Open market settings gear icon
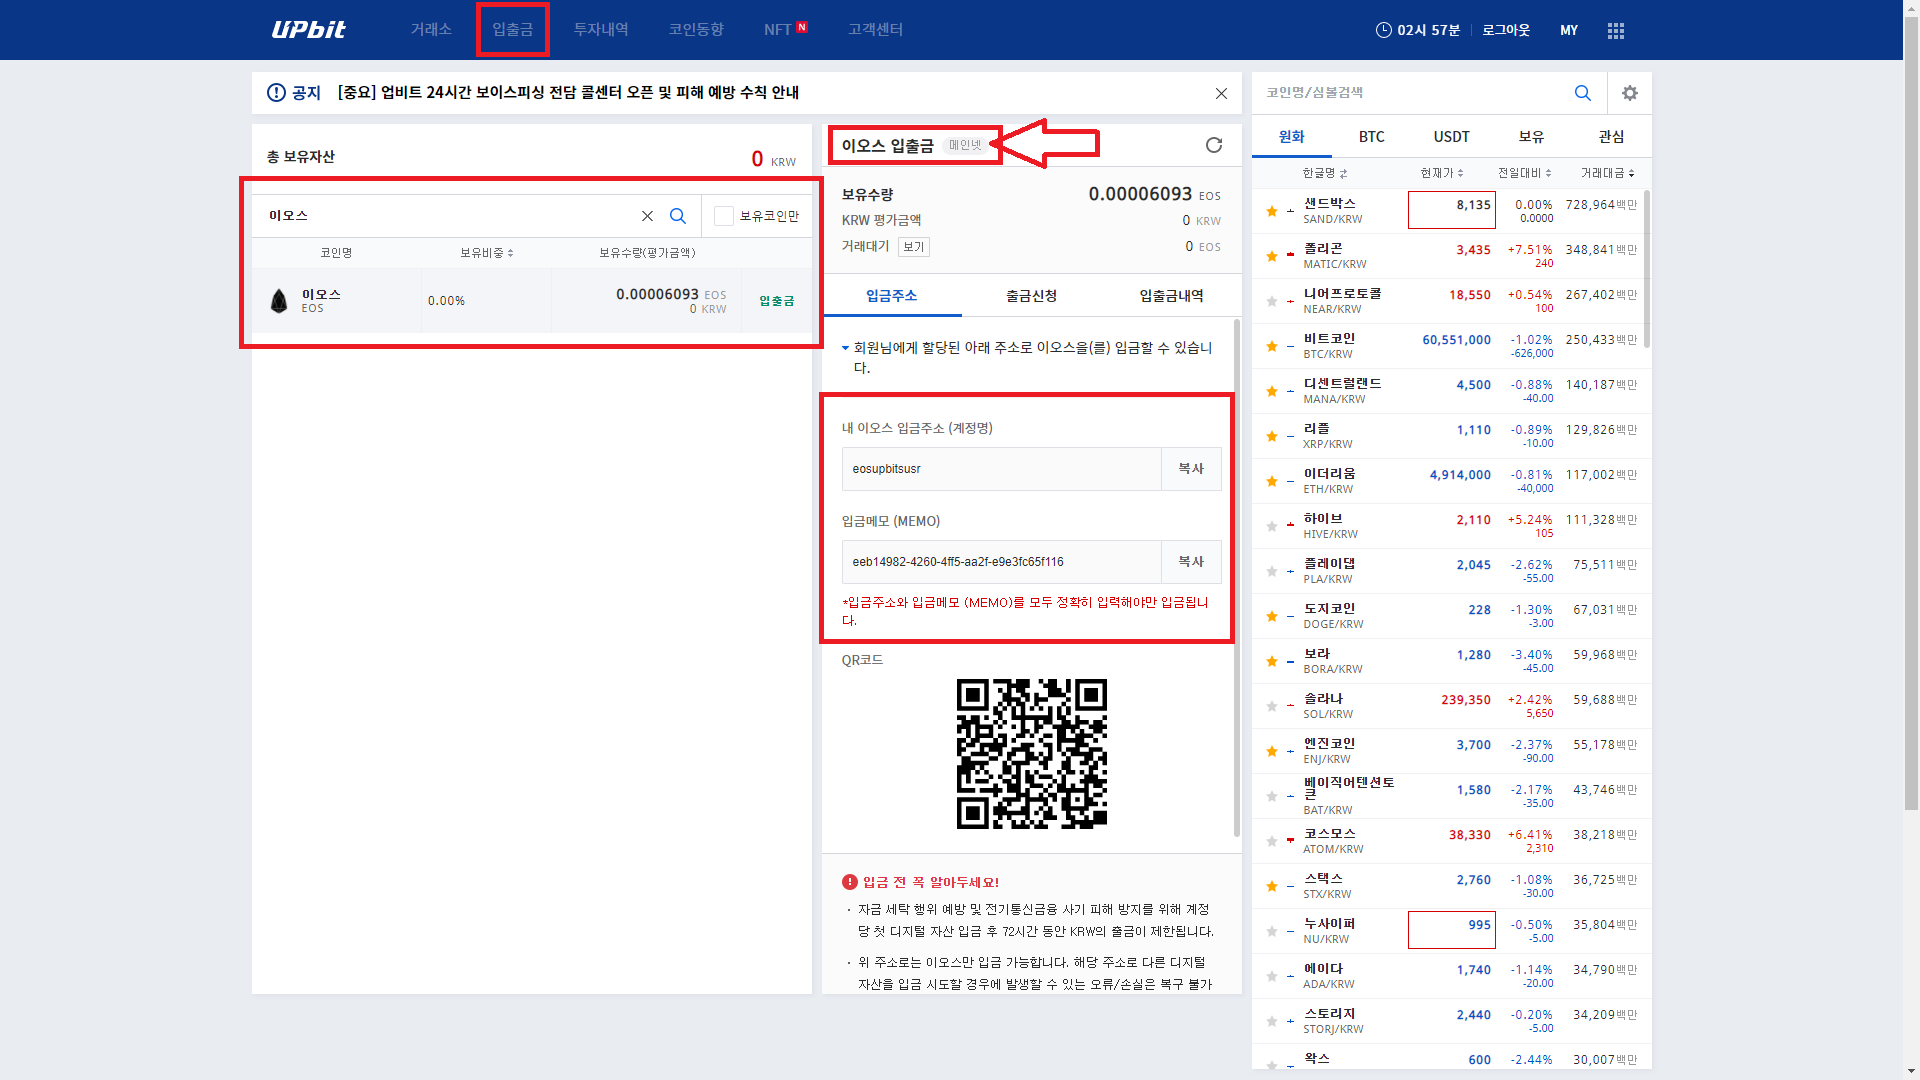 [x=1629, y=93]
